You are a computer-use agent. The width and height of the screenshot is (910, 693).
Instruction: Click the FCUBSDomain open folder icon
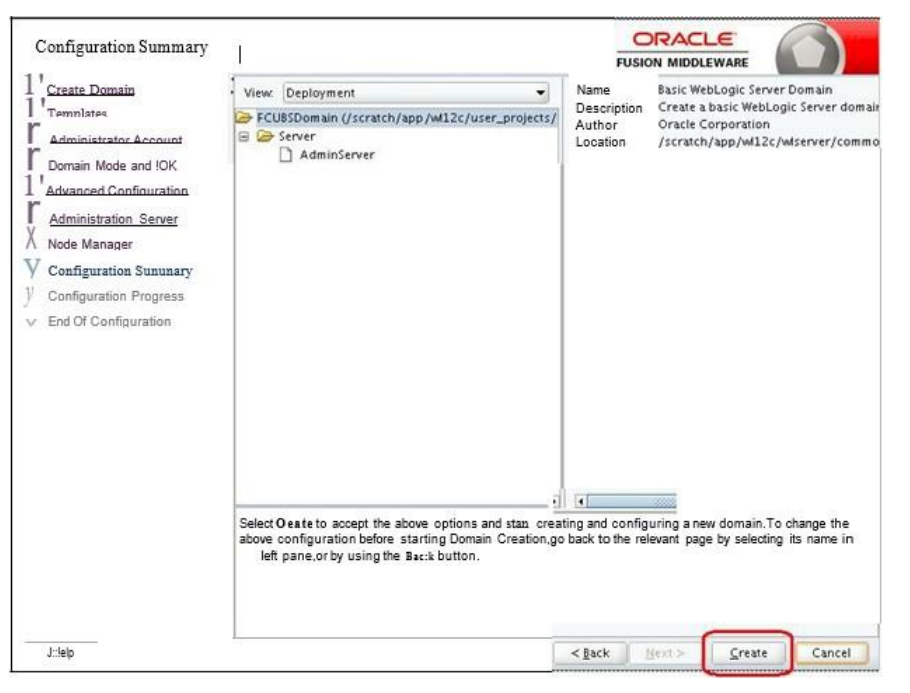pos(243,118)
